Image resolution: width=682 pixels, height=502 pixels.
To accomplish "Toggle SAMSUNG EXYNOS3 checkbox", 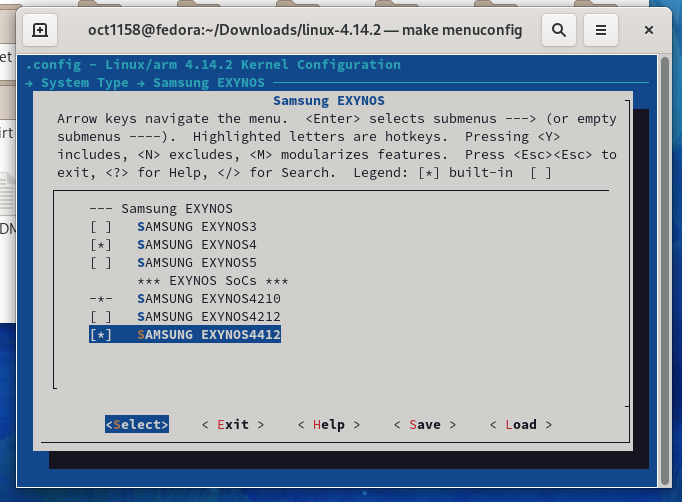I will click(x=100, y=227).
